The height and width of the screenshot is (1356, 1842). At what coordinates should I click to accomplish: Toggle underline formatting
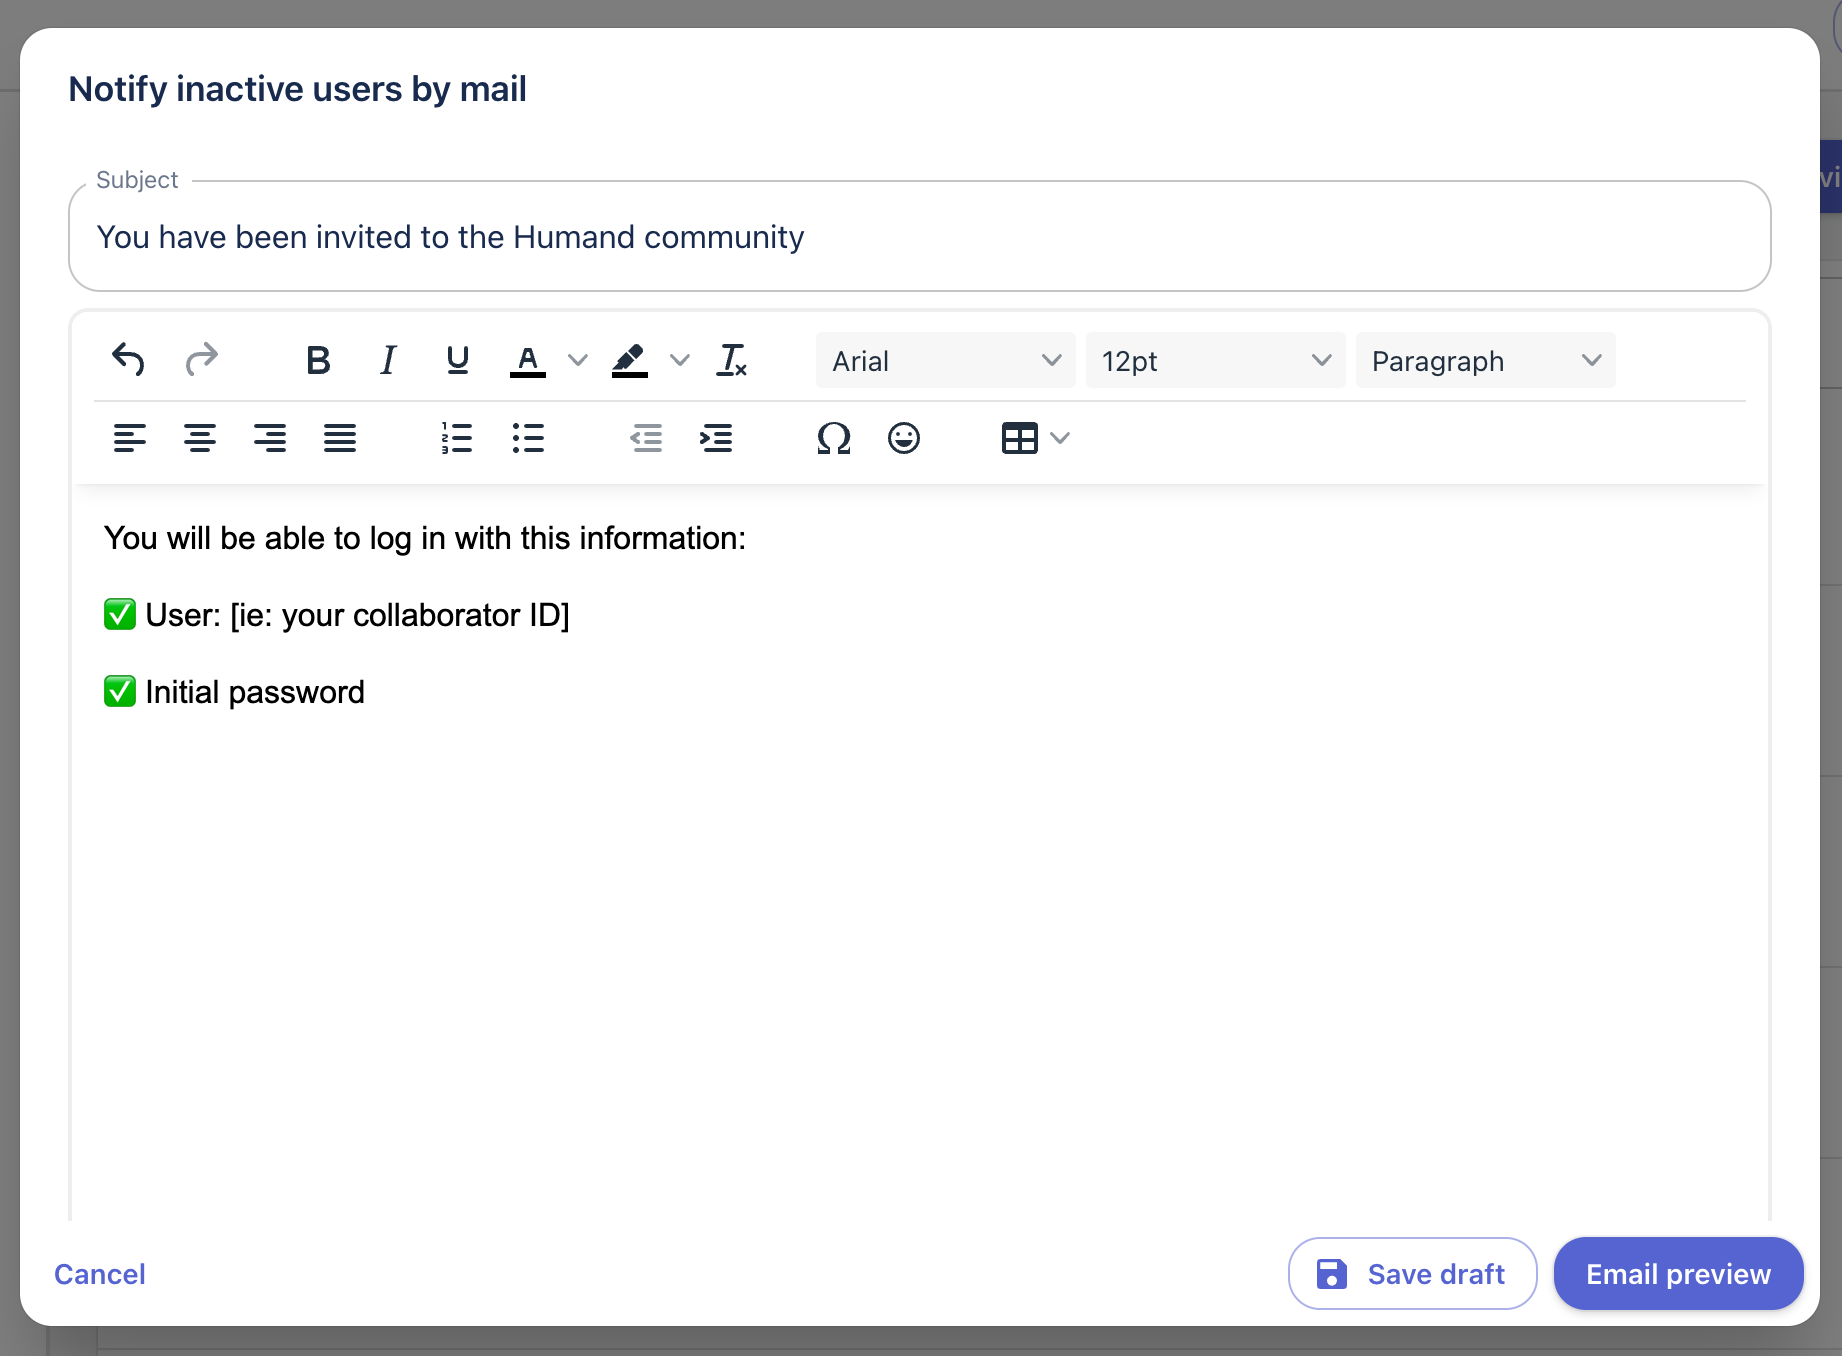click(458, 360)
